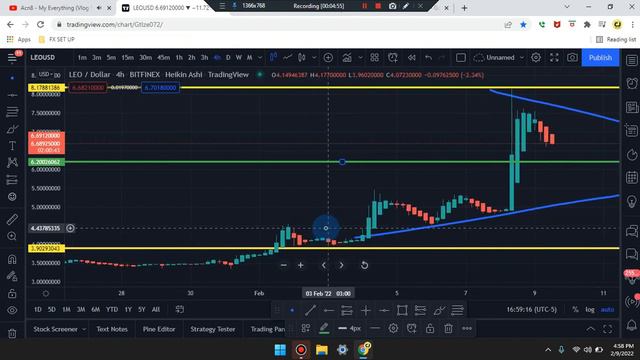Open the emoji icons tool

click(x=12, y=197)
